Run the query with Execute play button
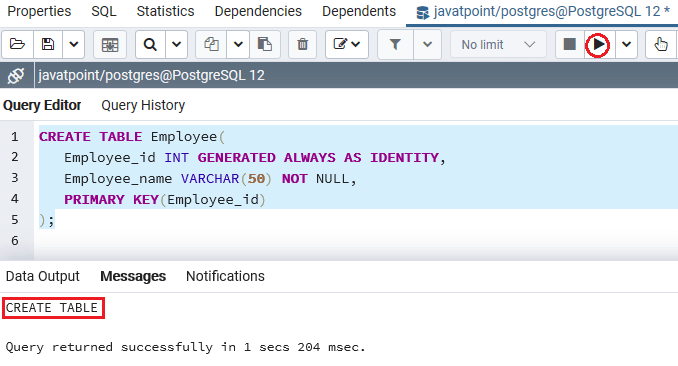 click(x=598, y=44)
